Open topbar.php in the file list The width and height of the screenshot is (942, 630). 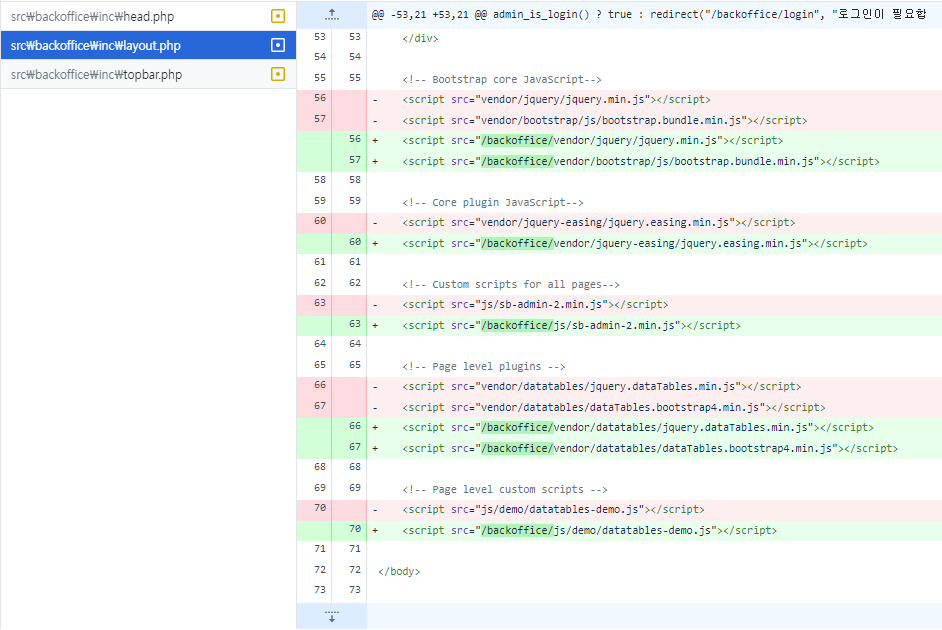point(148,74)
